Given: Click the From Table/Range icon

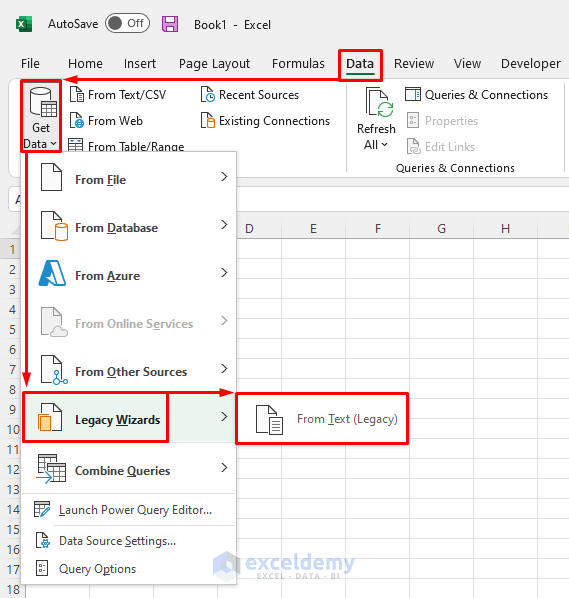Looking at the screenshot, I should point(75,145).
